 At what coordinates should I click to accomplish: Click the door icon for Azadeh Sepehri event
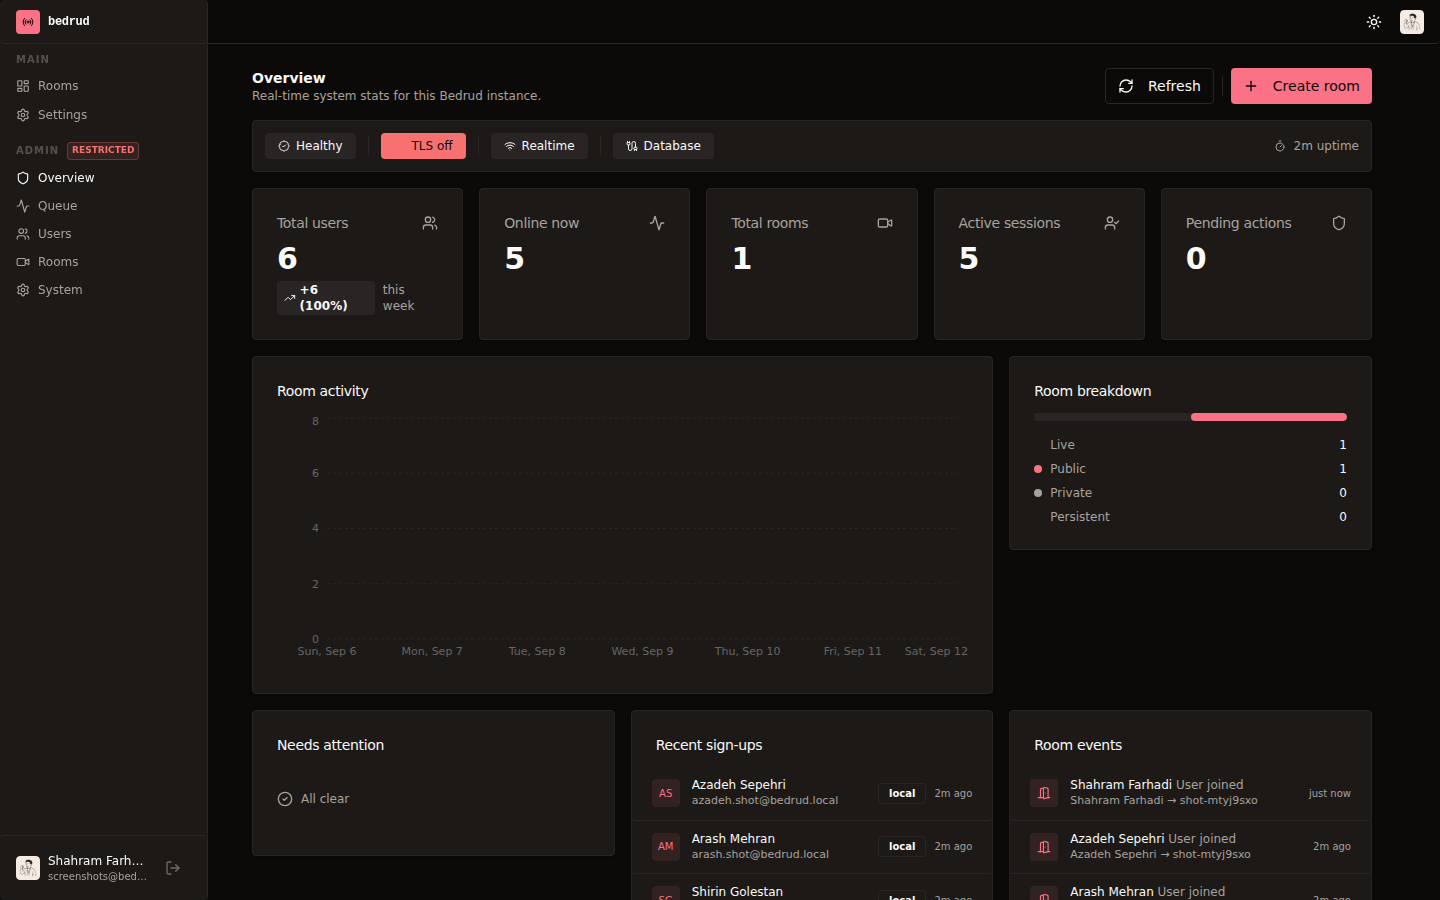[x=1044, y=847]
